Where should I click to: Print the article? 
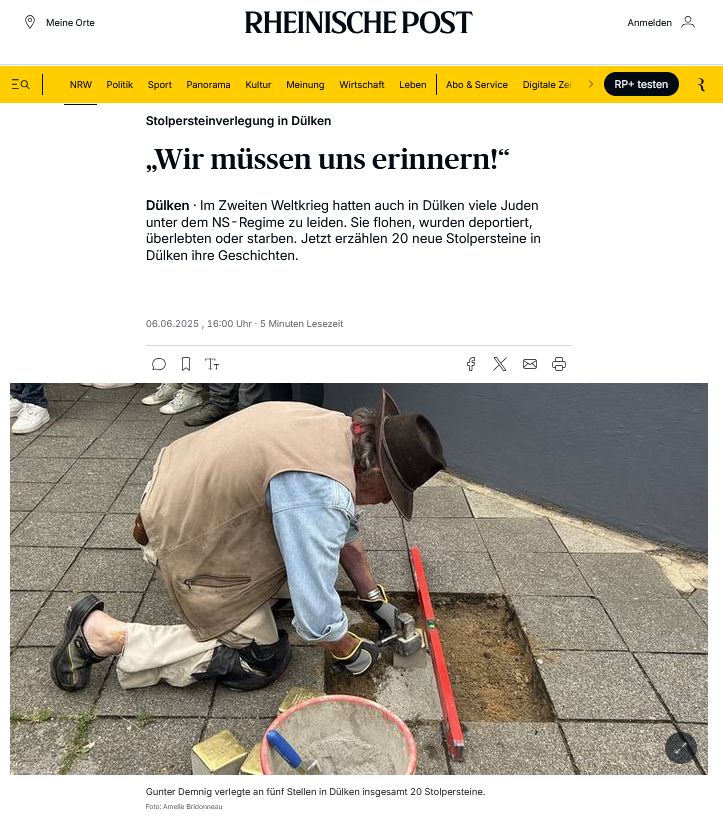coord(559,364)
